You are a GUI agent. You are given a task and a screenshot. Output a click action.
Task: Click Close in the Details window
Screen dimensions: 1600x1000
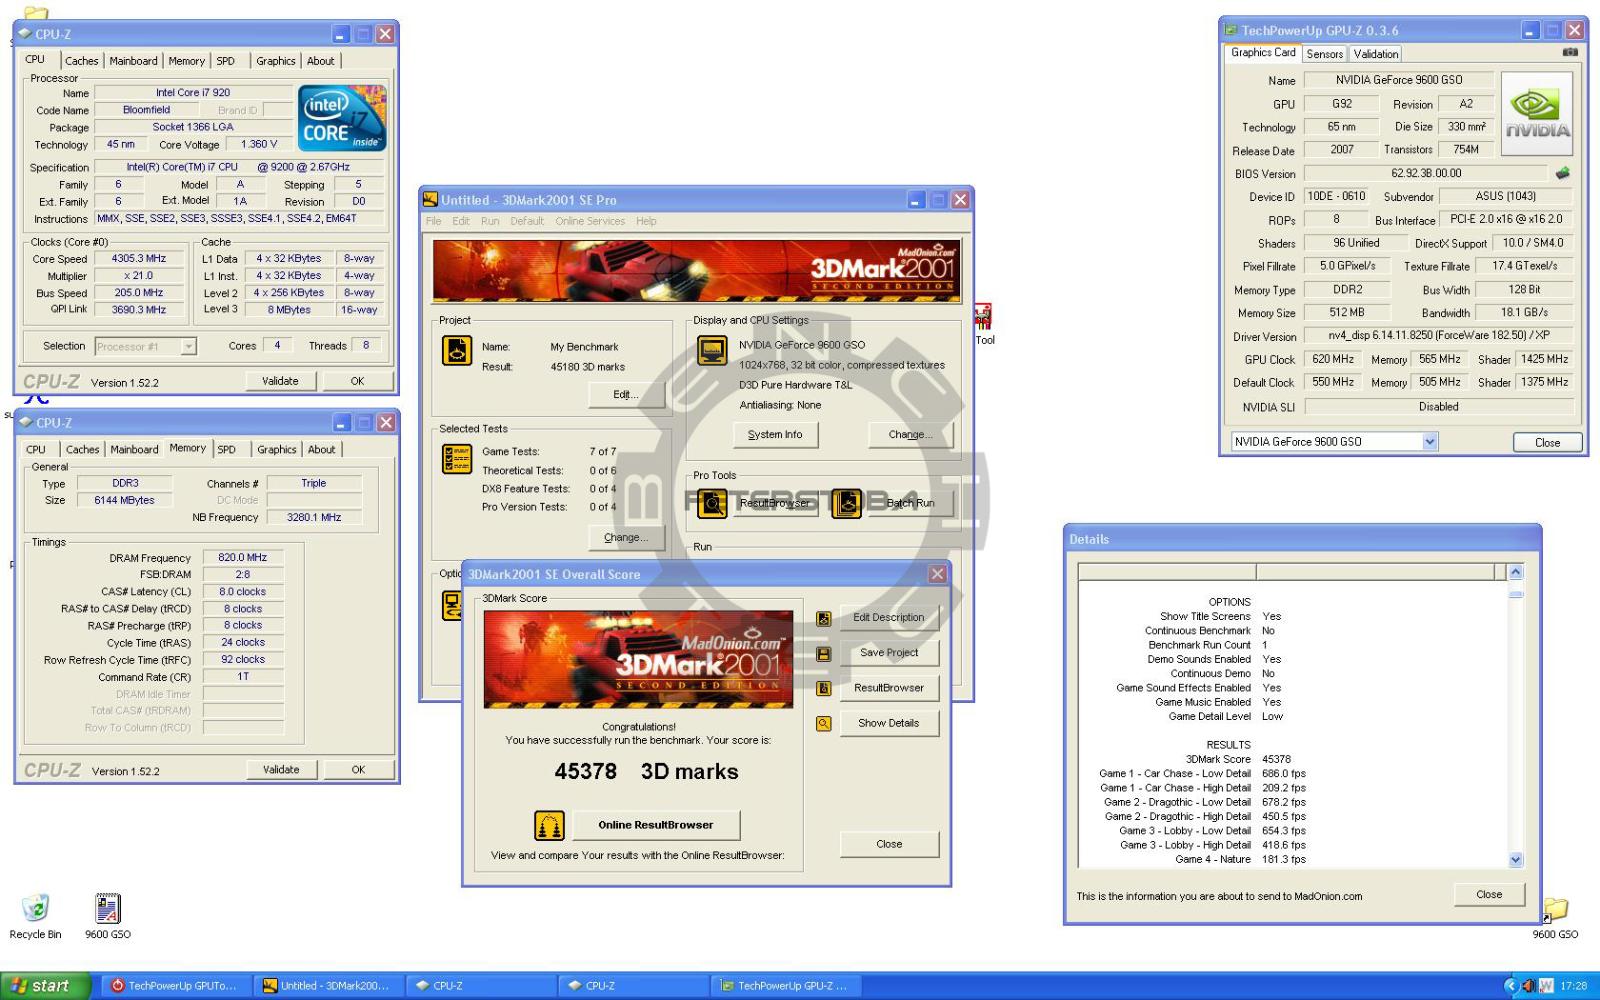pos(1489,895)
